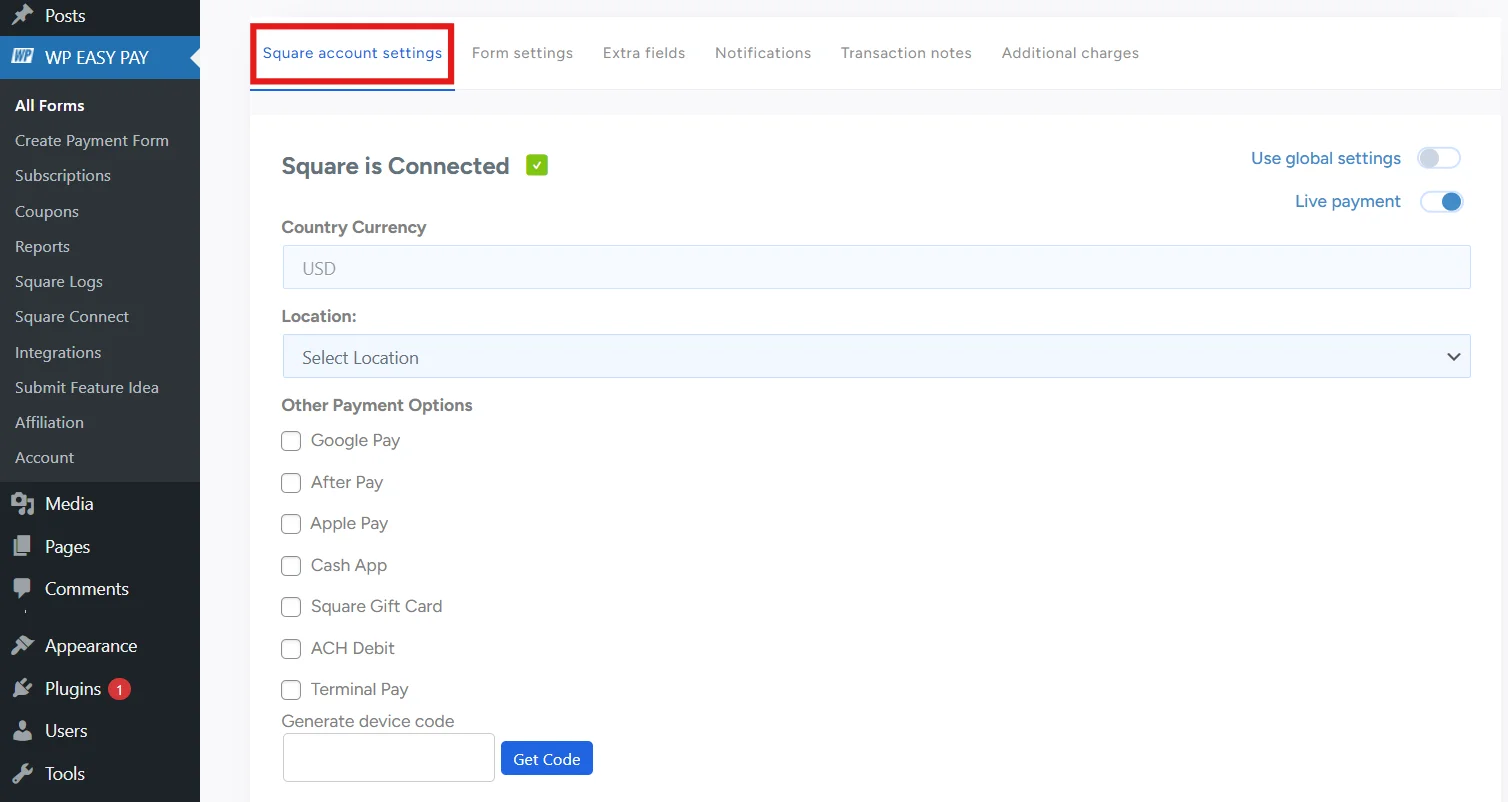Screen dimensions: 1508x802
Task: Open the Coupons submenu item
Action: tap(47, 211)
